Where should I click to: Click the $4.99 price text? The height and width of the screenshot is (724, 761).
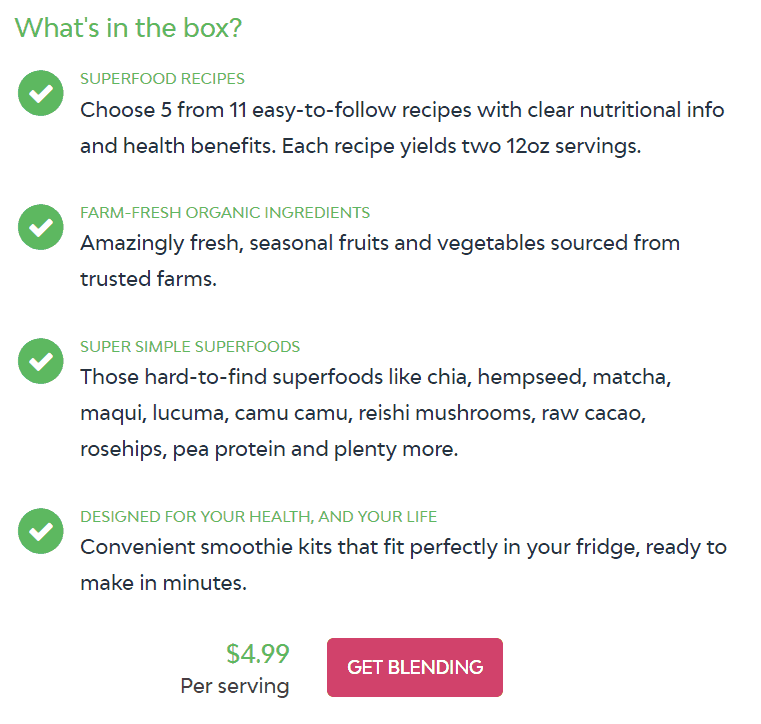point(258,654)
